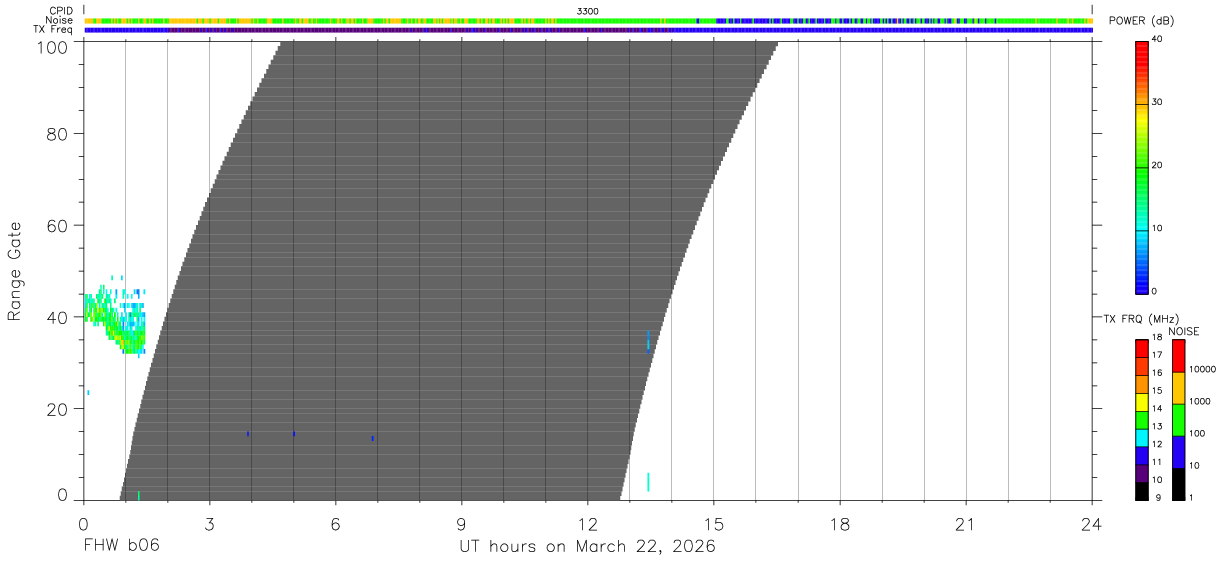The width and height of the screenshot is (1228, 567).
Task: Click the NOISE legend title
Action: [1184, 332]
